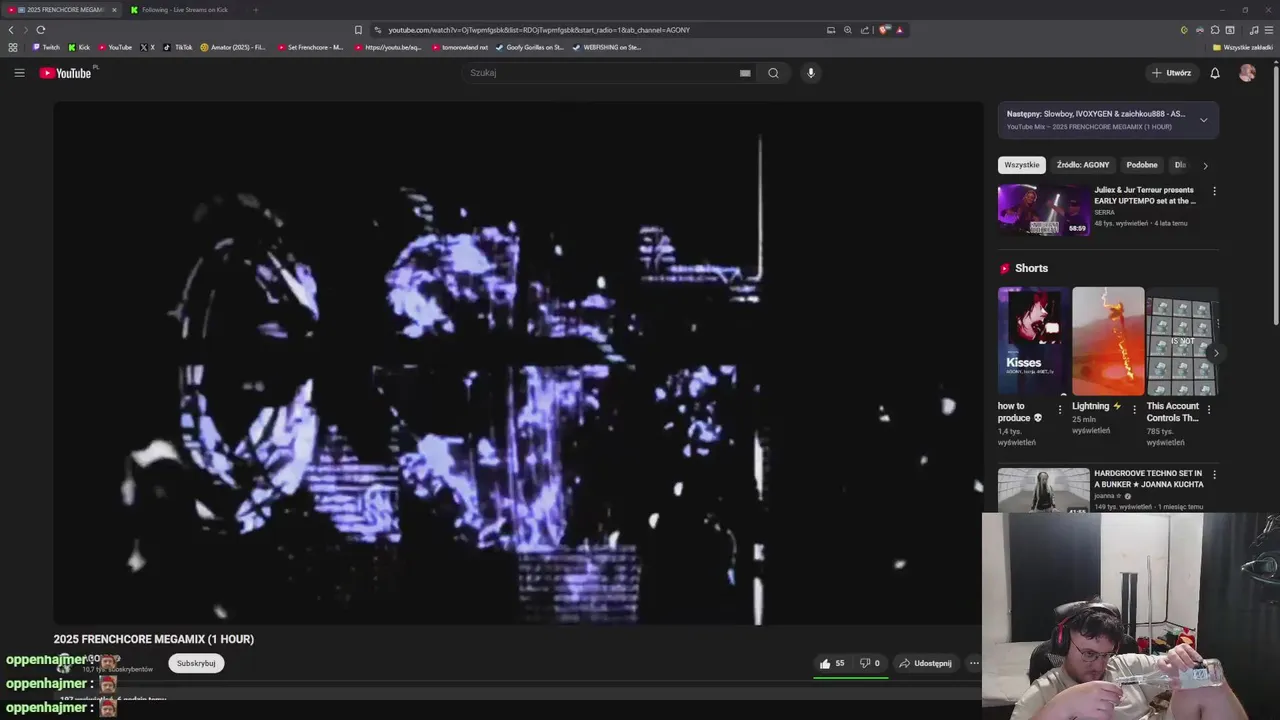The image size is (1280, 720).
Task: Open Brave Rewards triangle icon
Action: [x=900, y=30]
